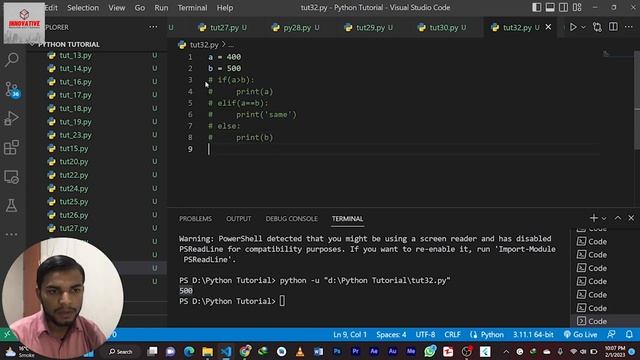Open the Terminal menu
The height and width of the screenshot is (360, 640).
pyautogui.click(x=192, y=7)
